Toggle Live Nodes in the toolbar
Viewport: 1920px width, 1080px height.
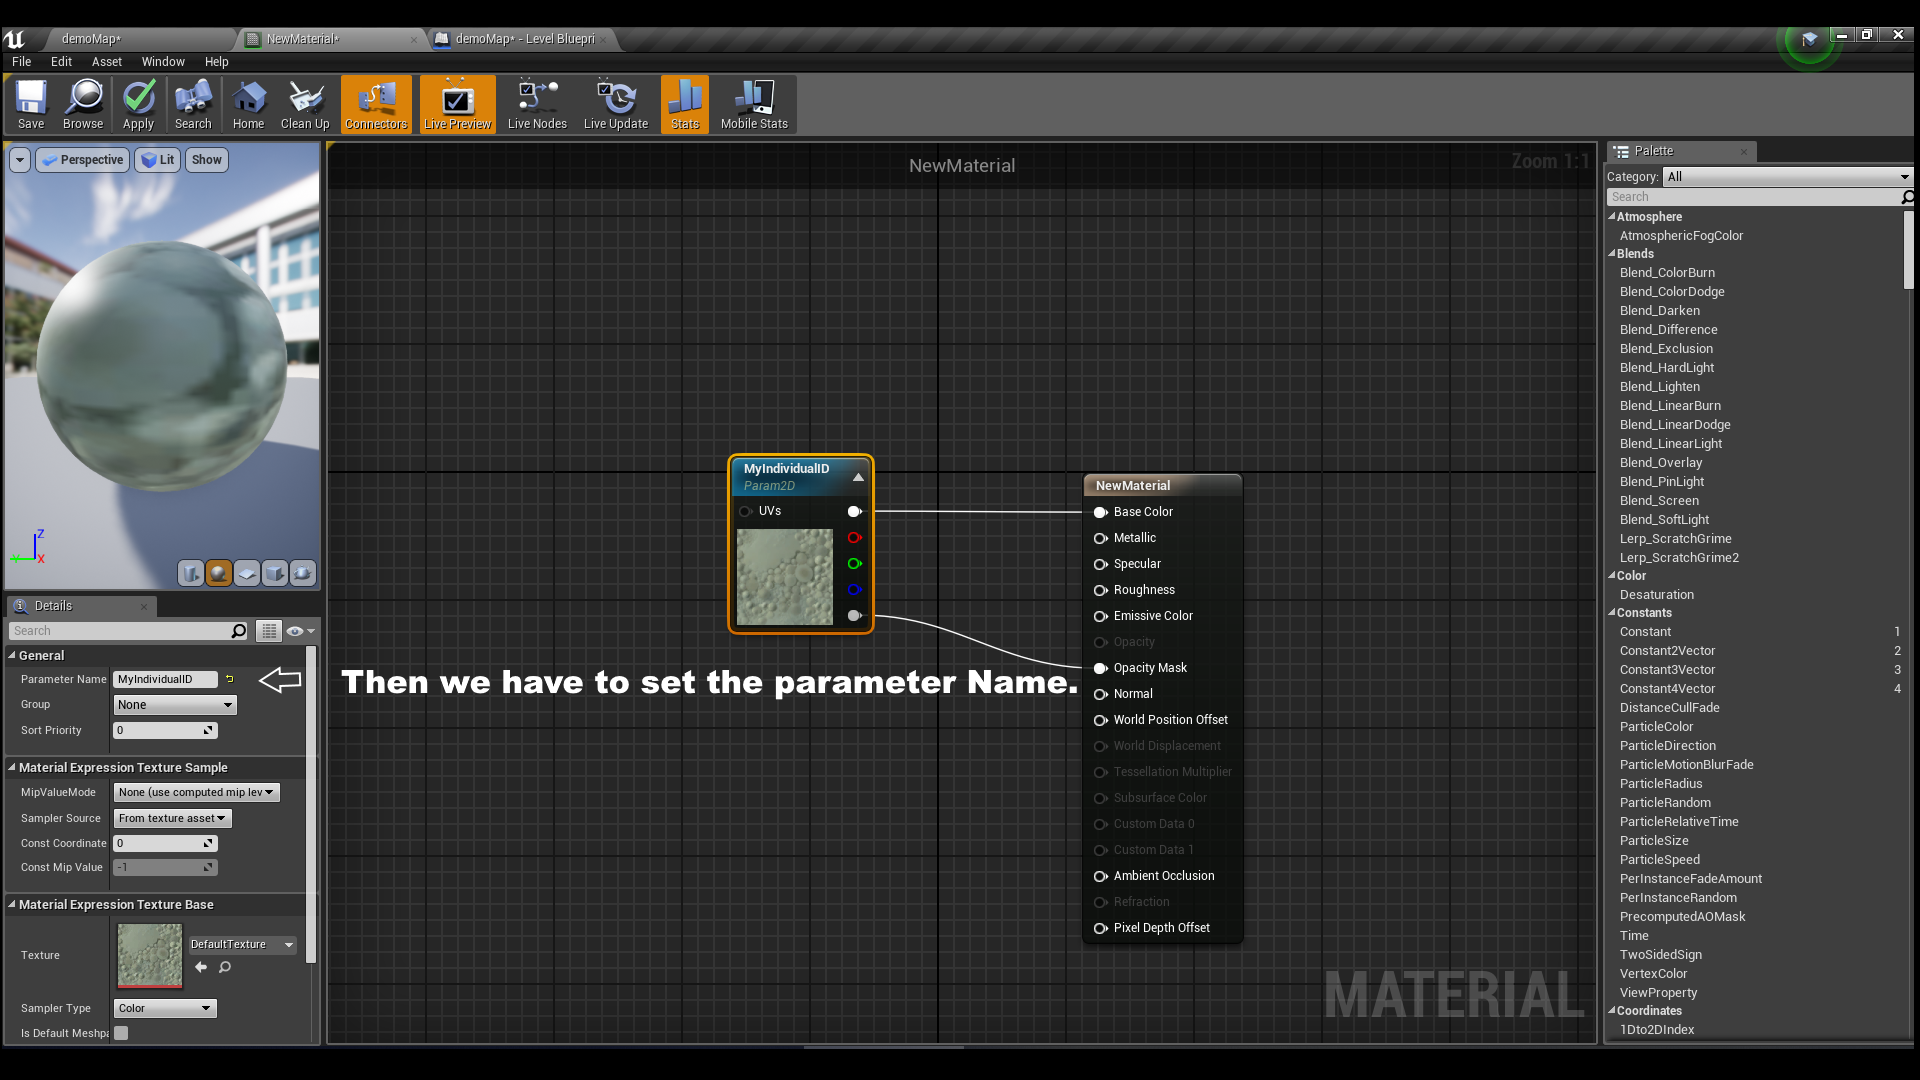coord(537,104)
